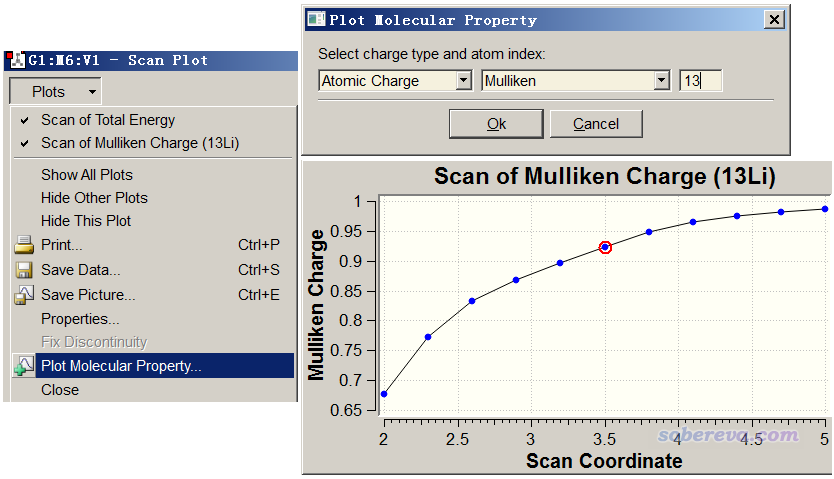Viewport: 834px width, 479px height.
Task: Click the Scan of Mulliken Charge (13Li) title
Action: click(605, 176)
